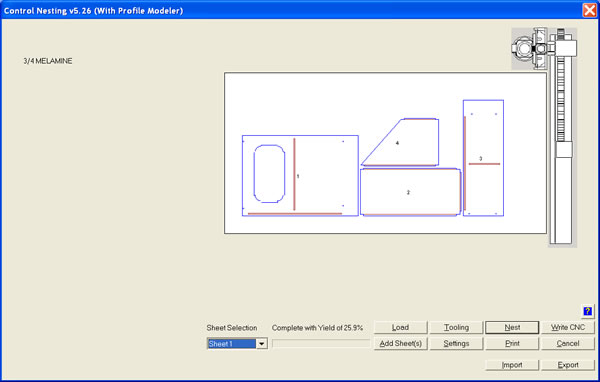Viewport: 600px width, 382px height.
Task: Click the nesting progress bar
Action: (321, 344)
